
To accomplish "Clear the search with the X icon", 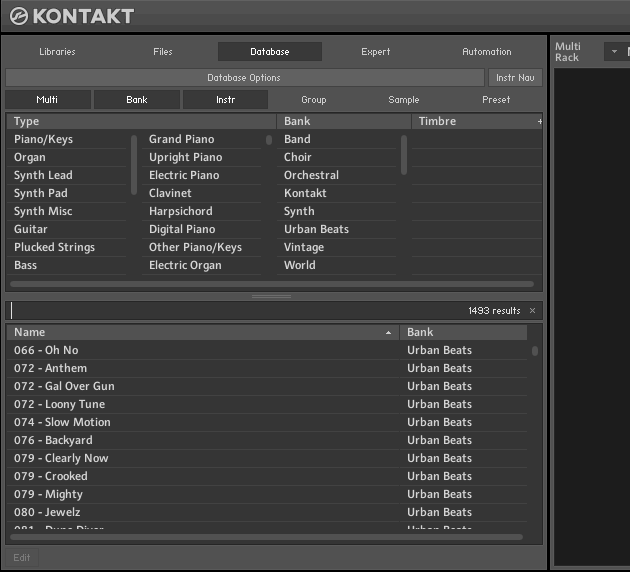I will (x=532, y=311).
